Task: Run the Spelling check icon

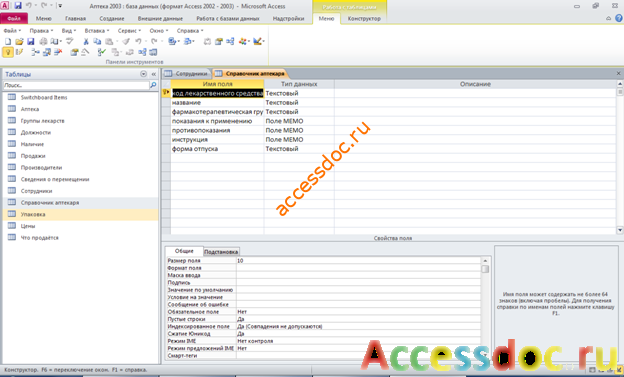Action: pos(70,41)
